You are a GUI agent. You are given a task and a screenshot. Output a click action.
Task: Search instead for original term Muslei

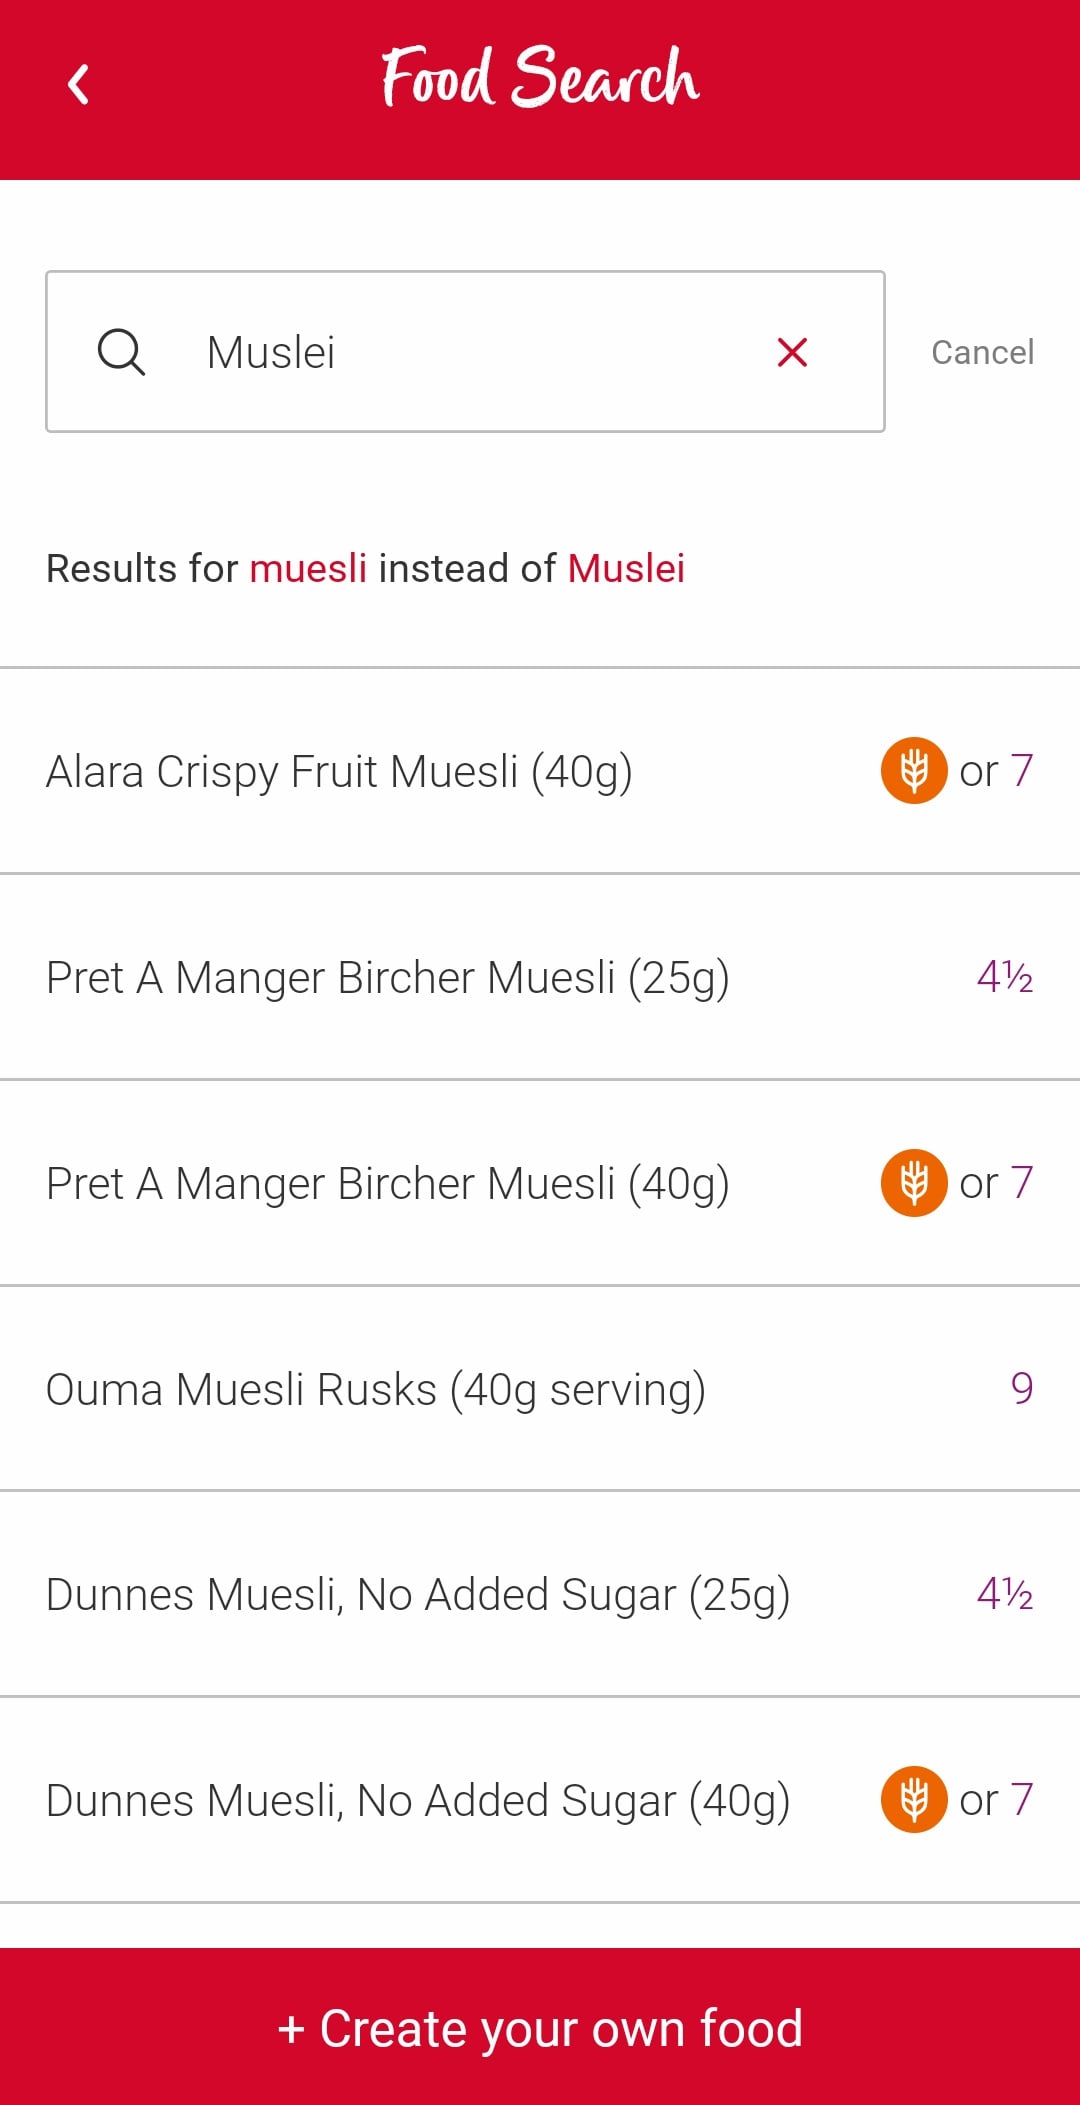coord(626,568)
